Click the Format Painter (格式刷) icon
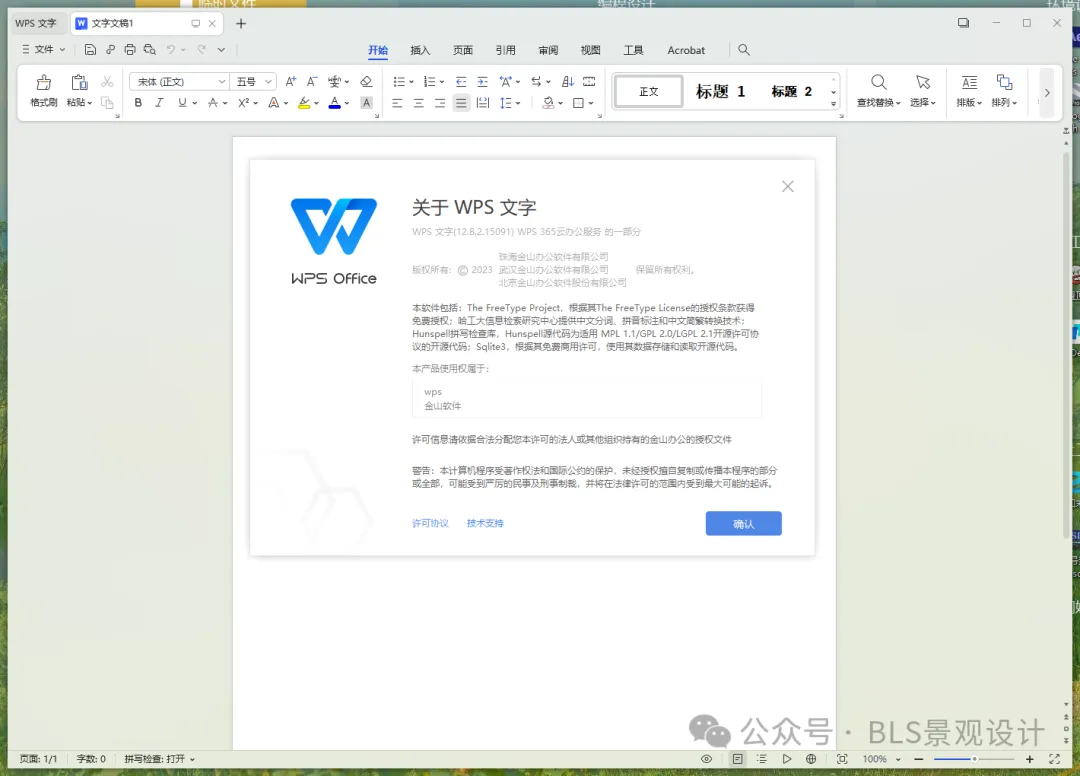This screenshot has height=776, width=1080. (43, 83)
